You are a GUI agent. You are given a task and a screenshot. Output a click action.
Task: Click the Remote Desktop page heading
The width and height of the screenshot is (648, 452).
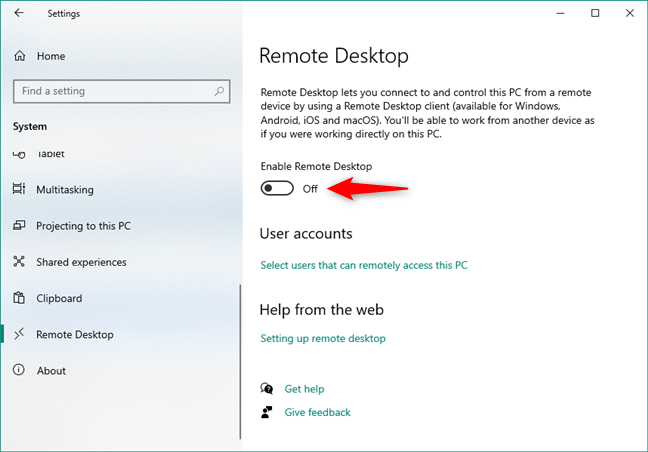pos(334,56)
